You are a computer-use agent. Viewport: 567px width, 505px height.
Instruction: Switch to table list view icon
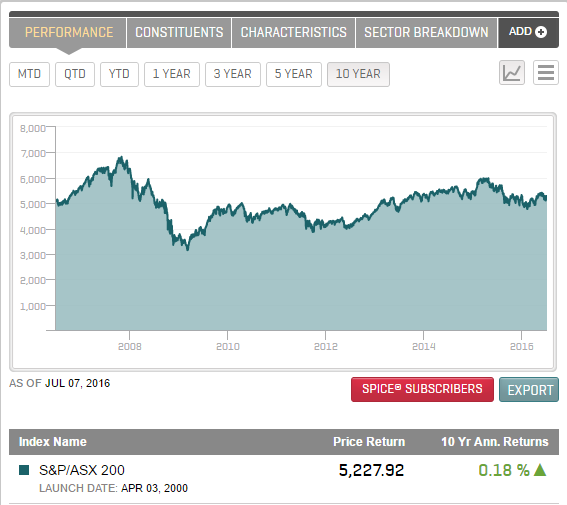click(546, 73)
